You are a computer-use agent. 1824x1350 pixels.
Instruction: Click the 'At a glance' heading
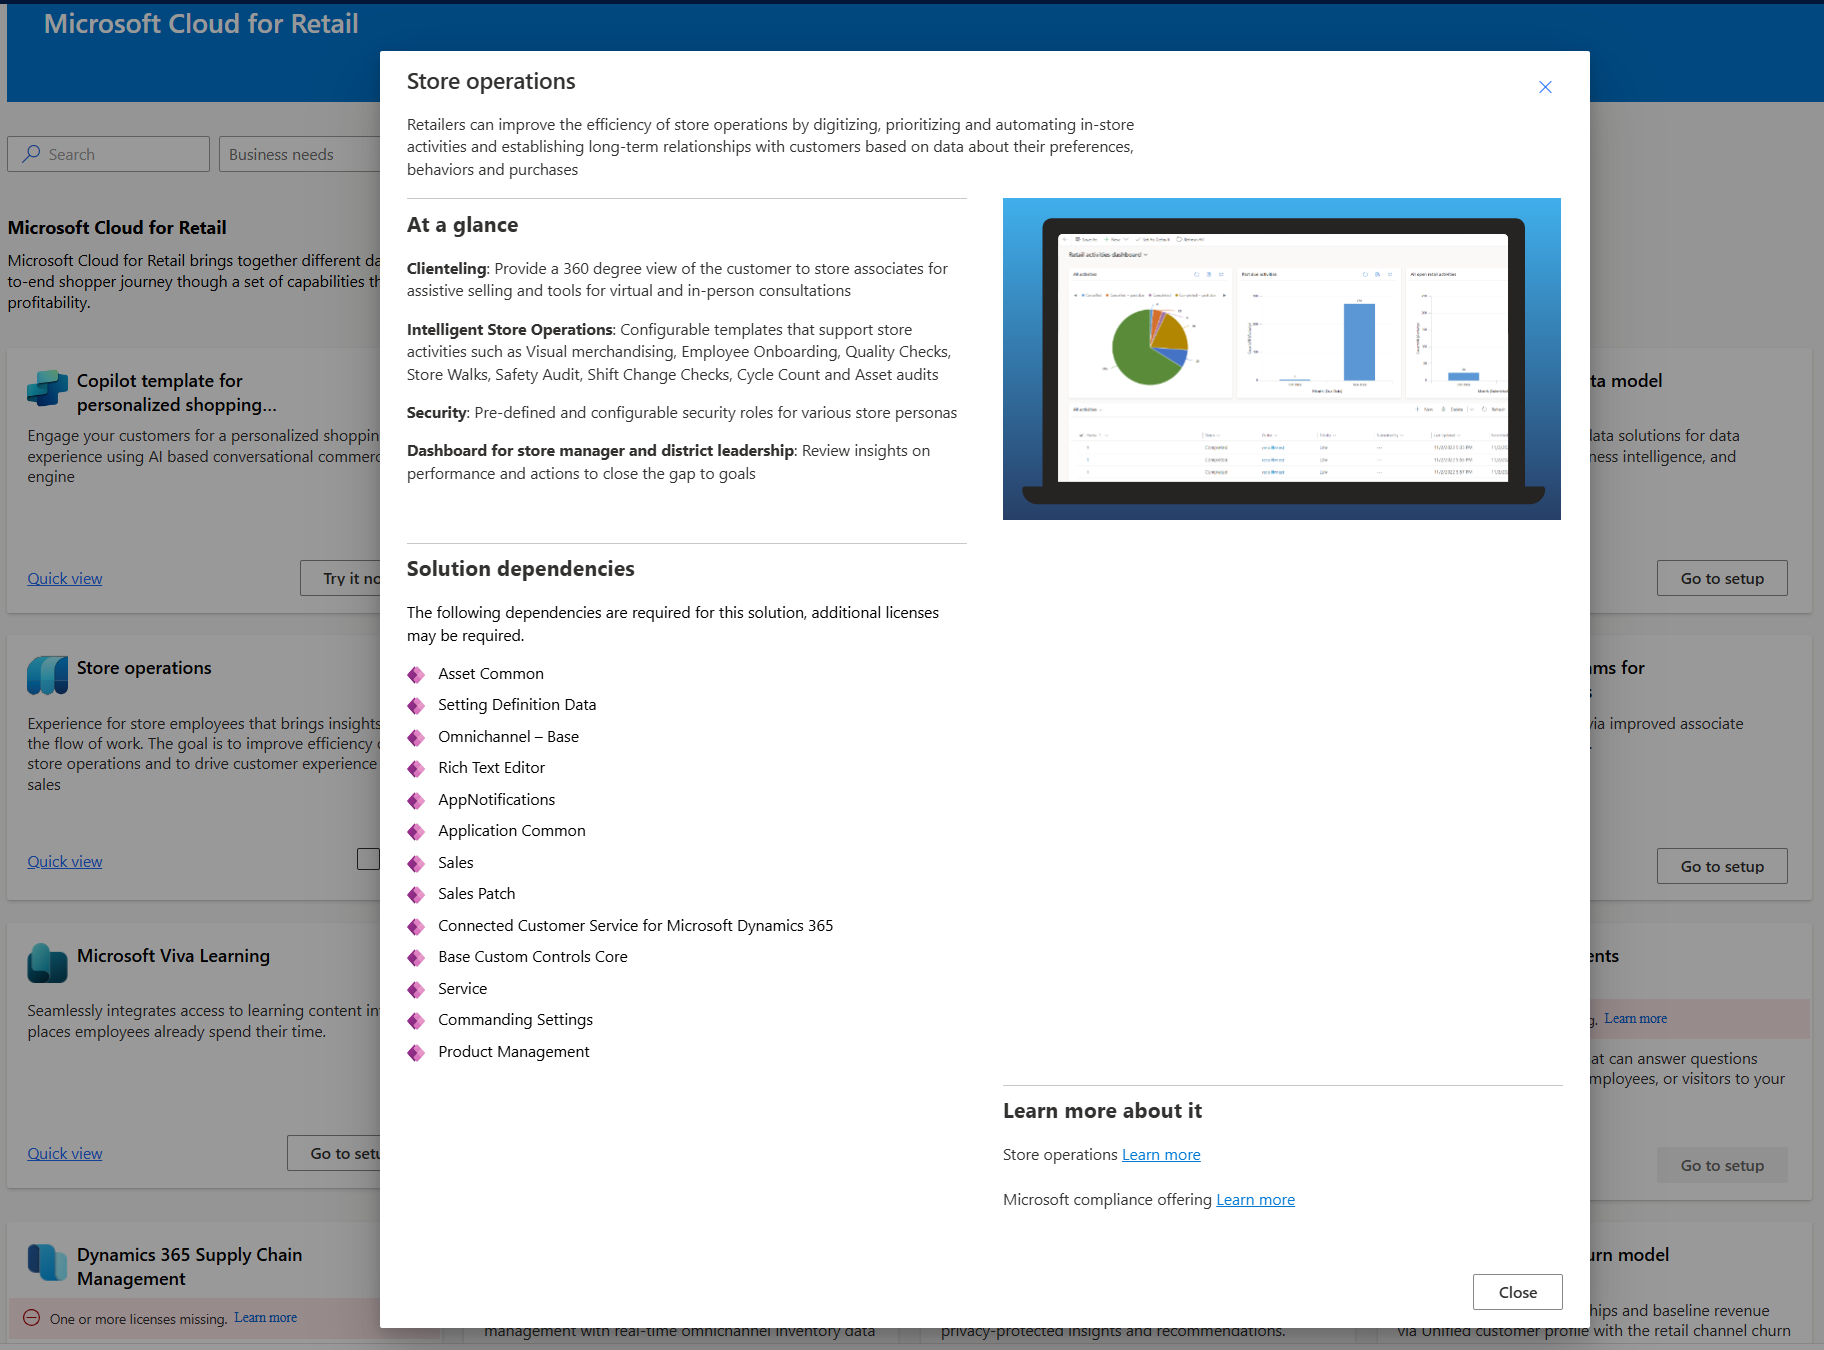[462, 224]
